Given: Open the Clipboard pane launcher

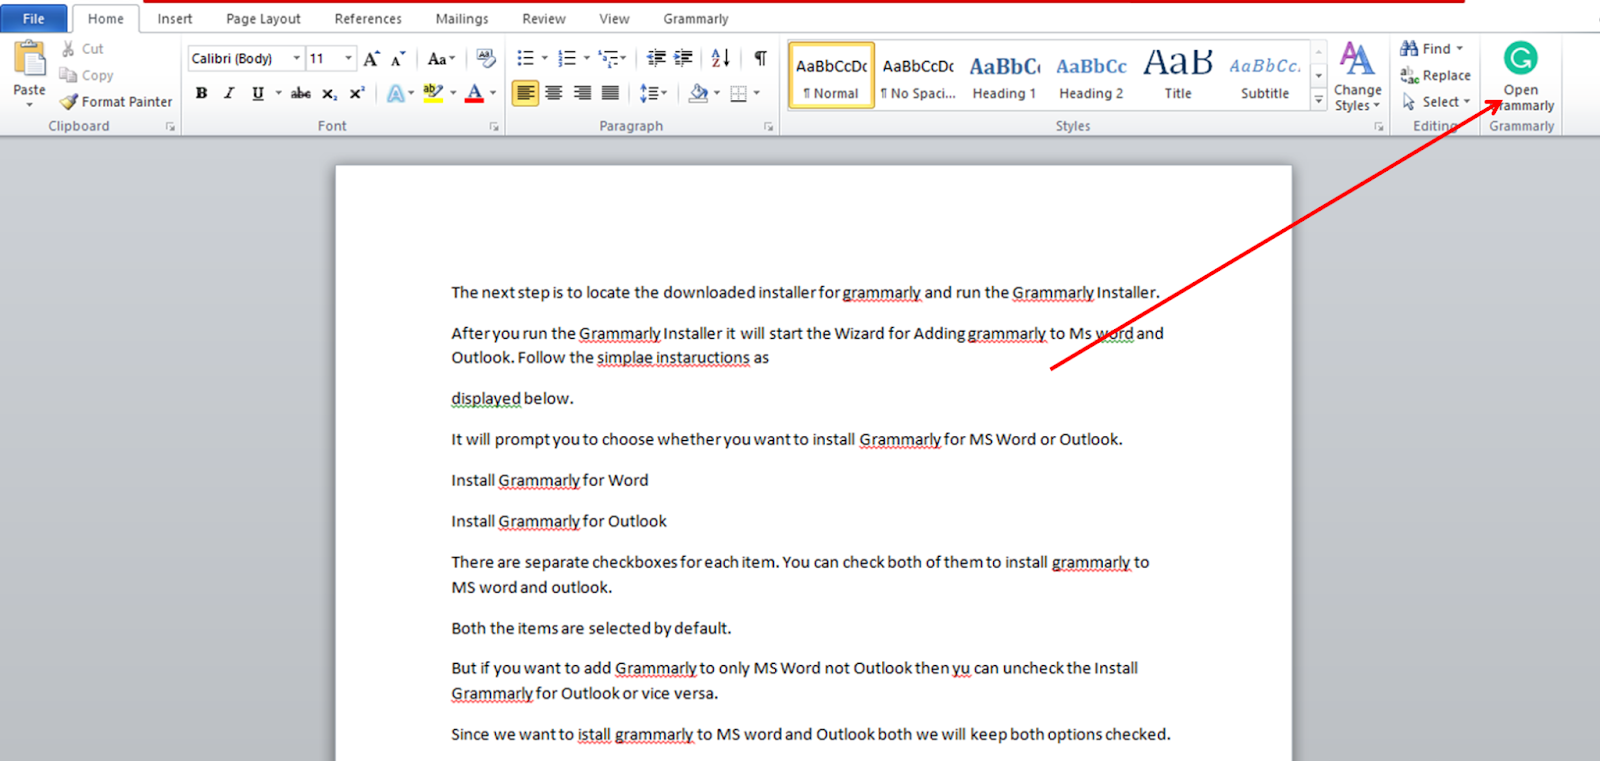Looking at the screenshot, I should (170, 127).
